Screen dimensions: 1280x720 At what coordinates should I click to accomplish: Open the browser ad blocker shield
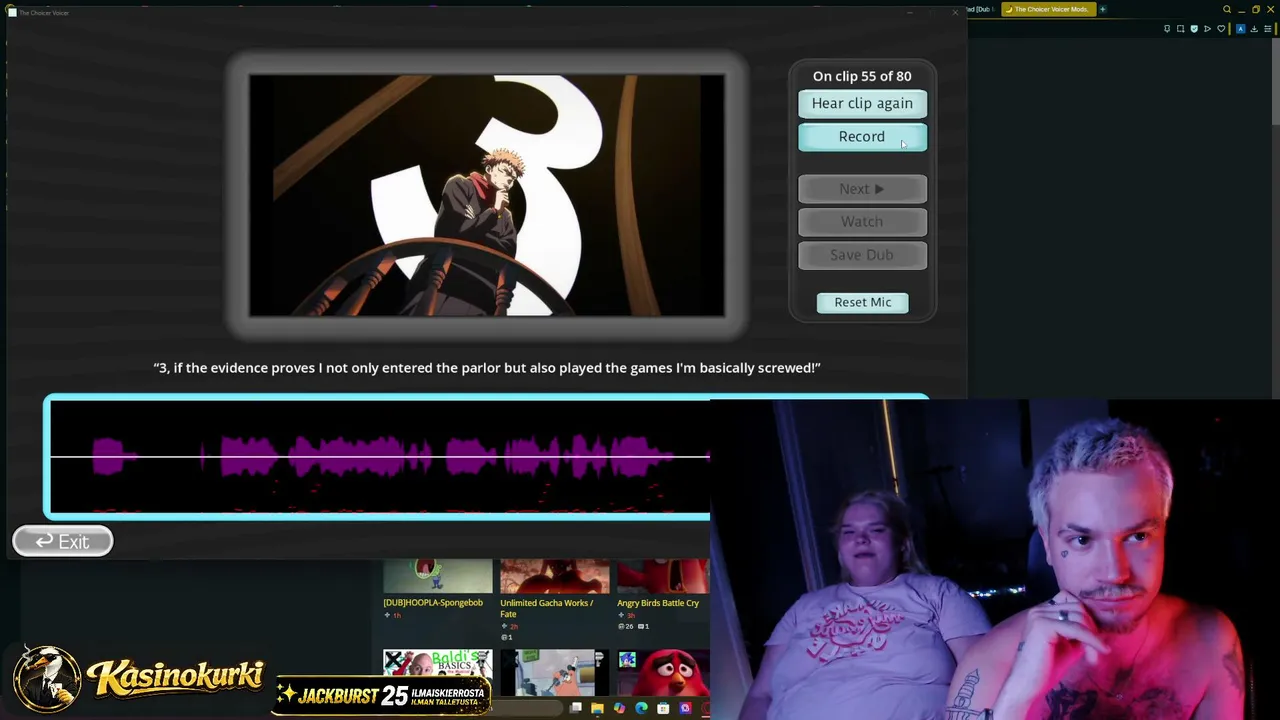click(1194, 29)
